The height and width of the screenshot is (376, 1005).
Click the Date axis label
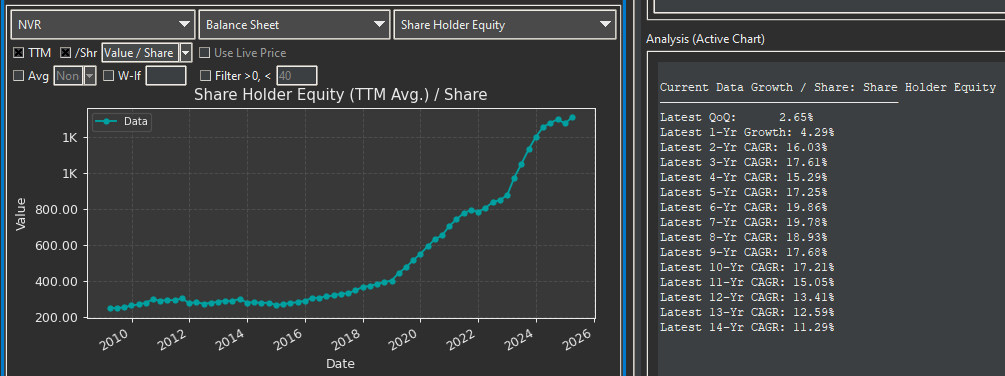(x=340, y=363)
